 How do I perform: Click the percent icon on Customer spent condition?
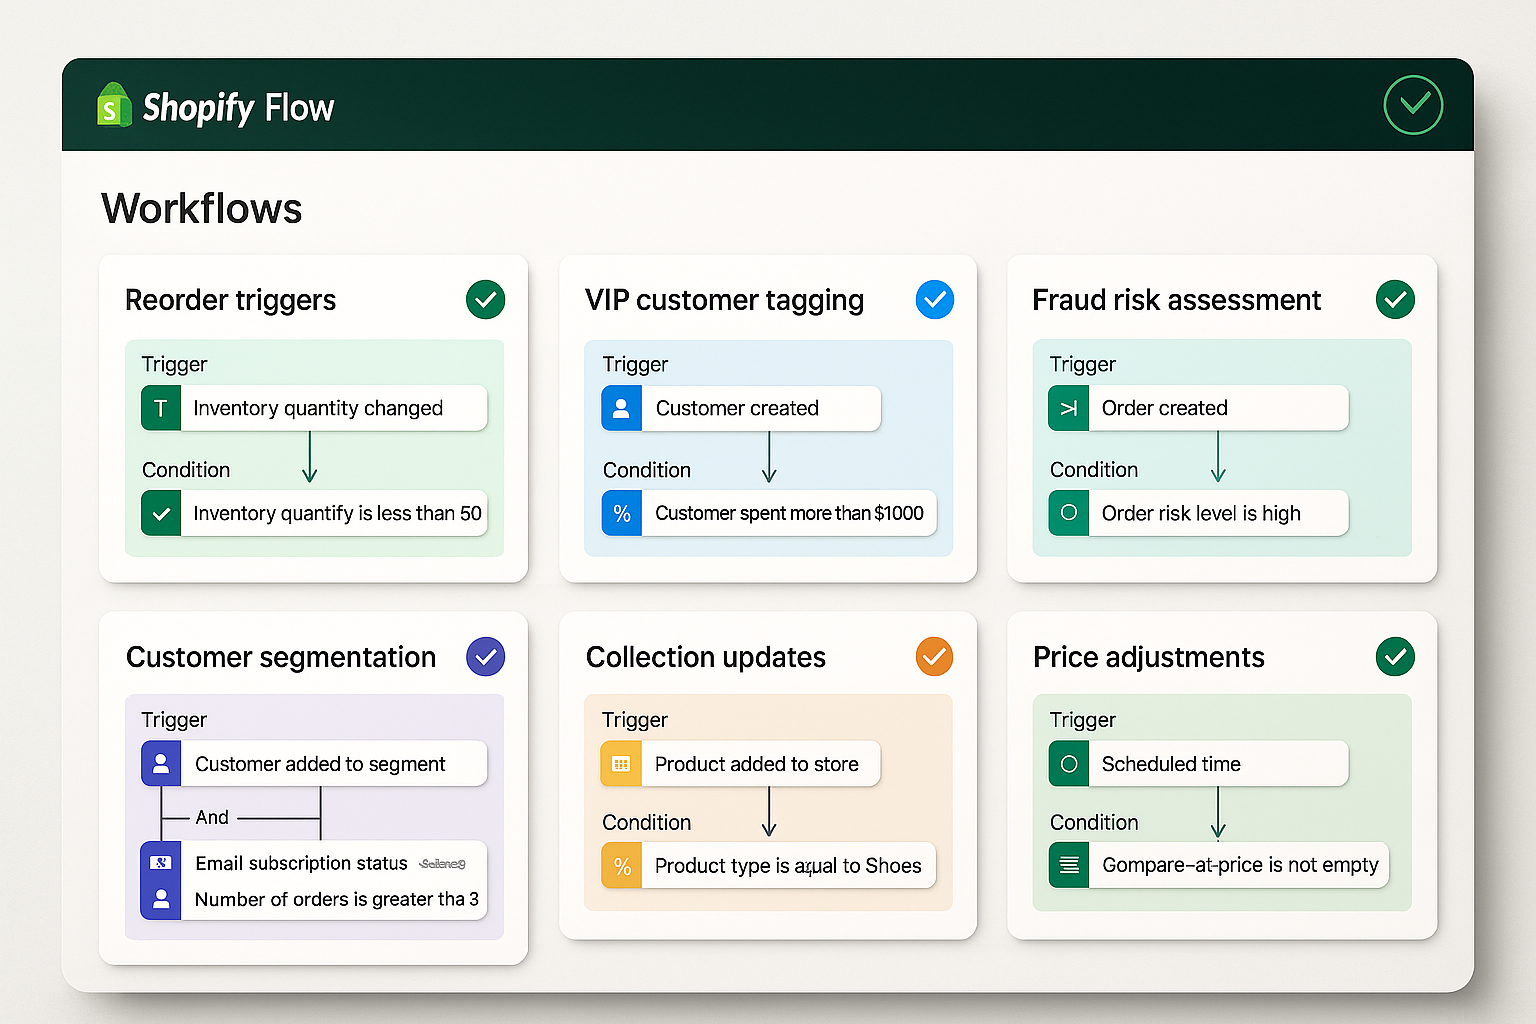pos(621,513)
